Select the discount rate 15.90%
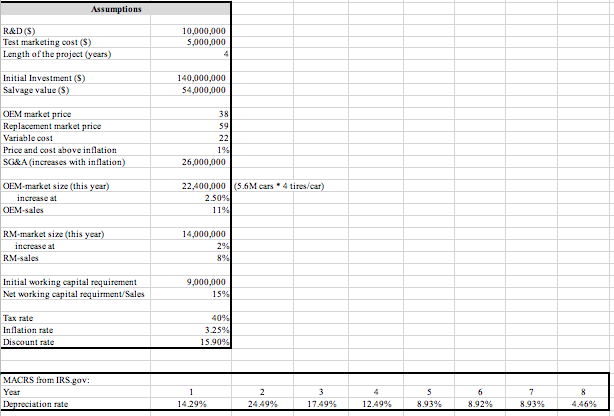 pyautogui.click(x=191, y=342)
